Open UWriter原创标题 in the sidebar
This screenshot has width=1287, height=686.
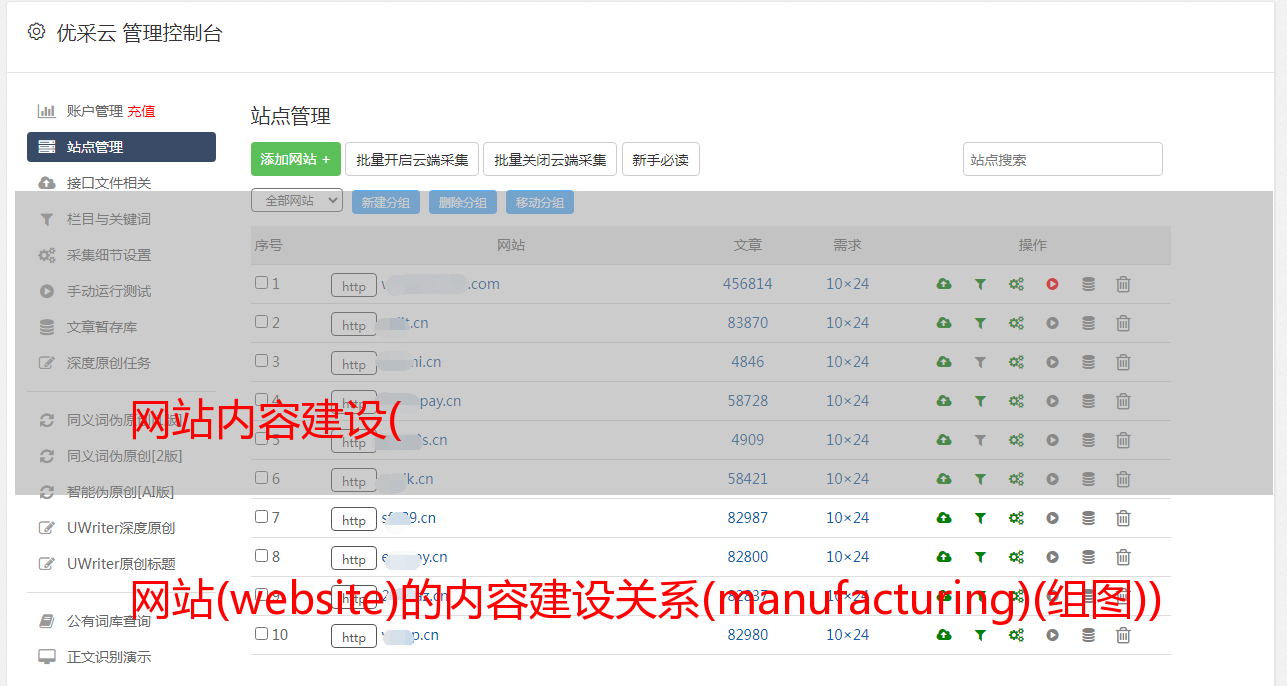click(x=121, y=564)
